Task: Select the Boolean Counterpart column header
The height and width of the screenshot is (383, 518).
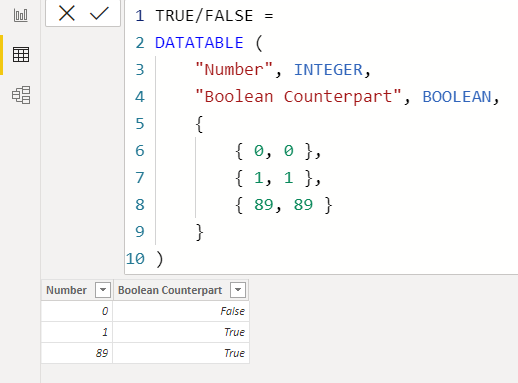Action: click(x=181, y=290)
